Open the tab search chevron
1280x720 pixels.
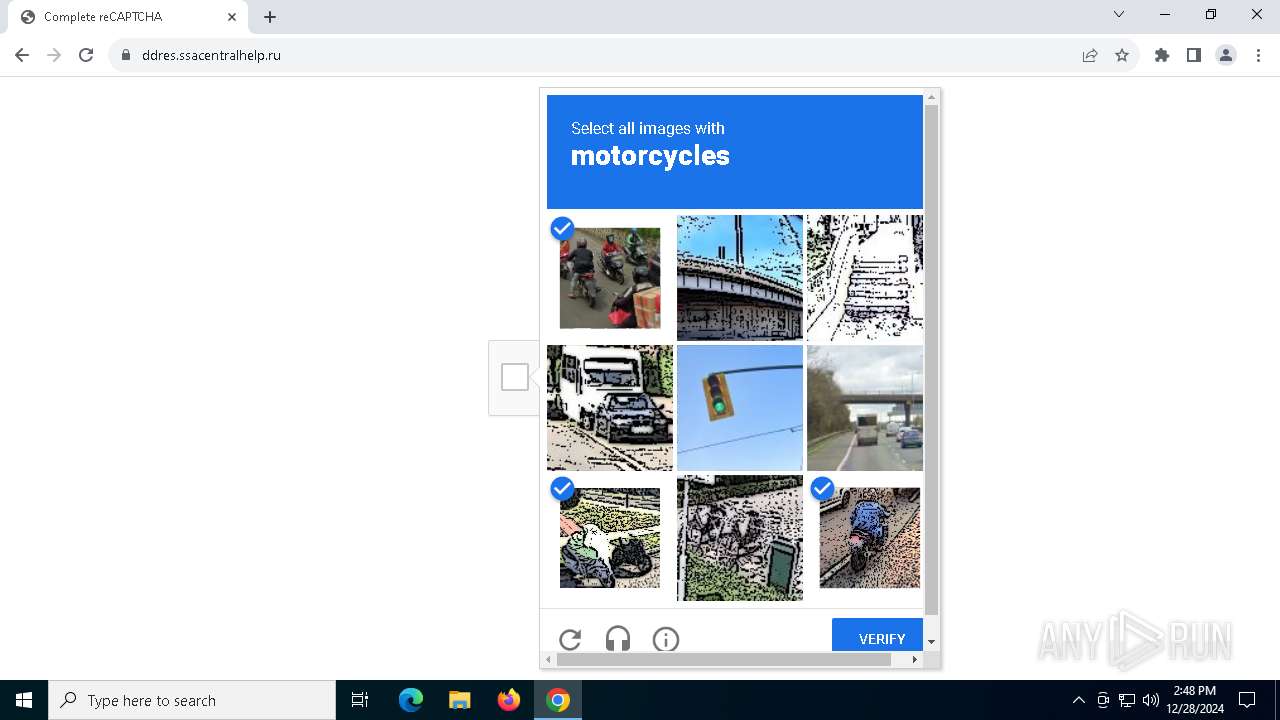pos(1119,14)
